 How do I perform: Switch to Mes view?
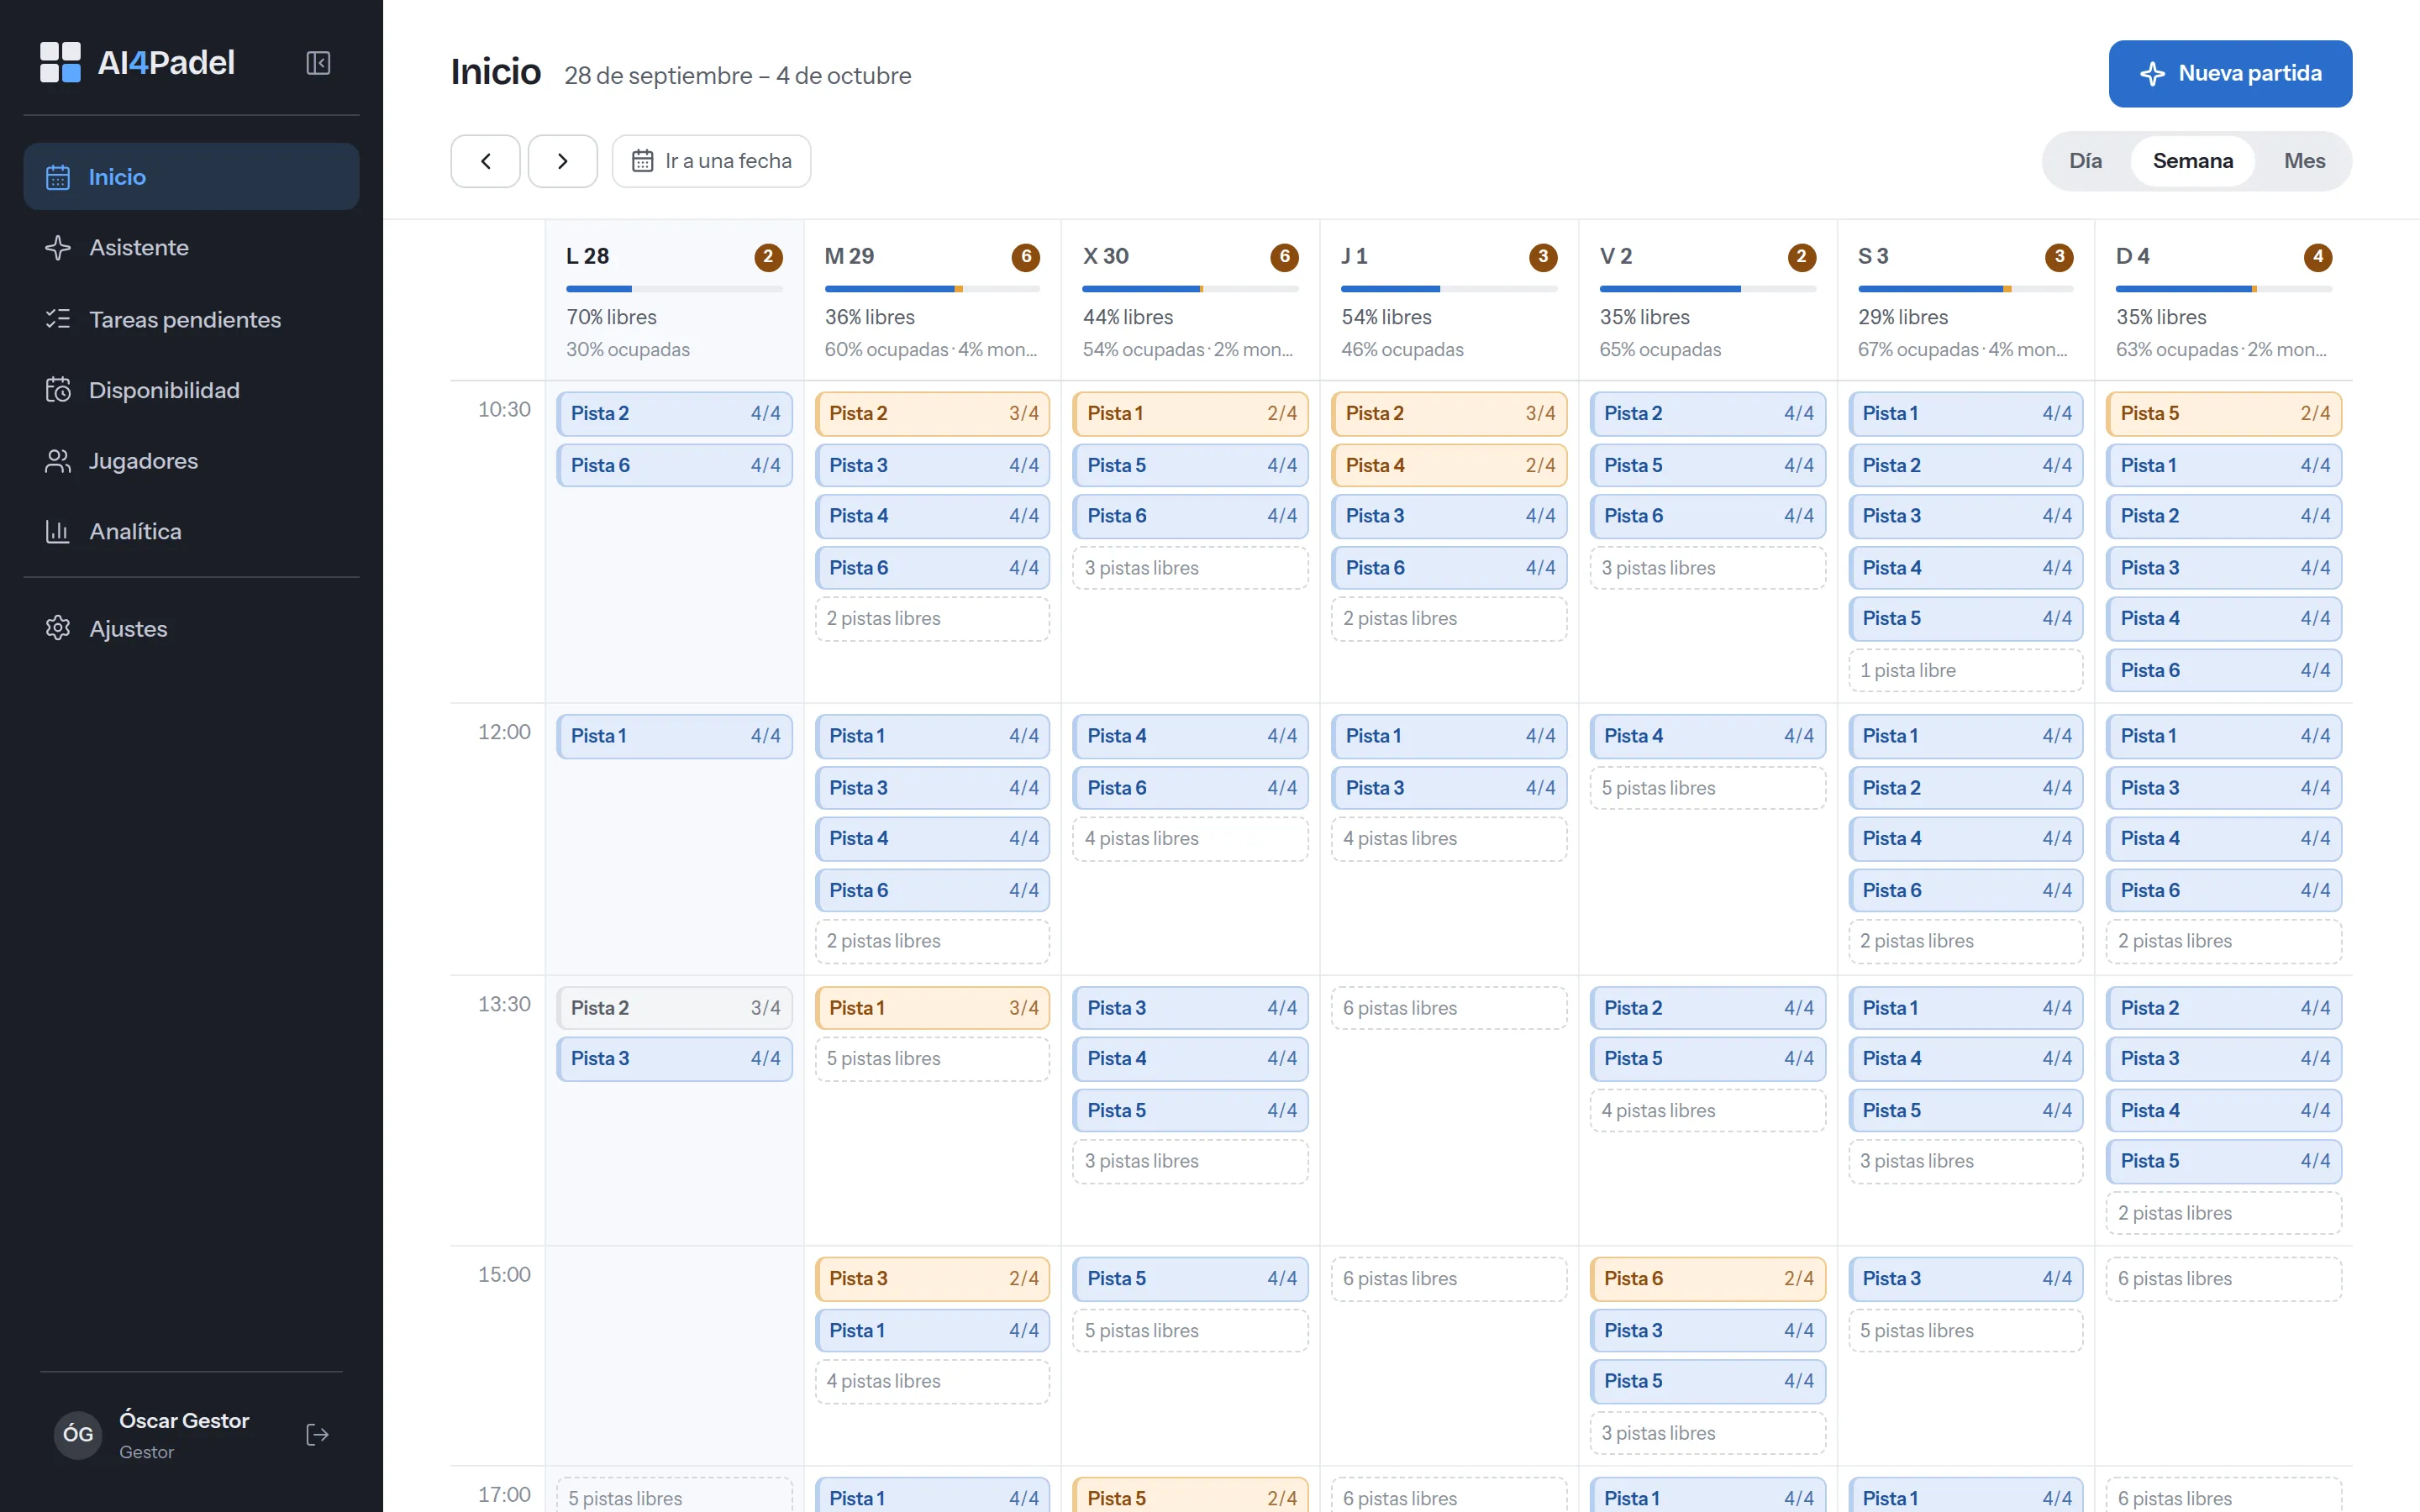[x=2304, y=161]
